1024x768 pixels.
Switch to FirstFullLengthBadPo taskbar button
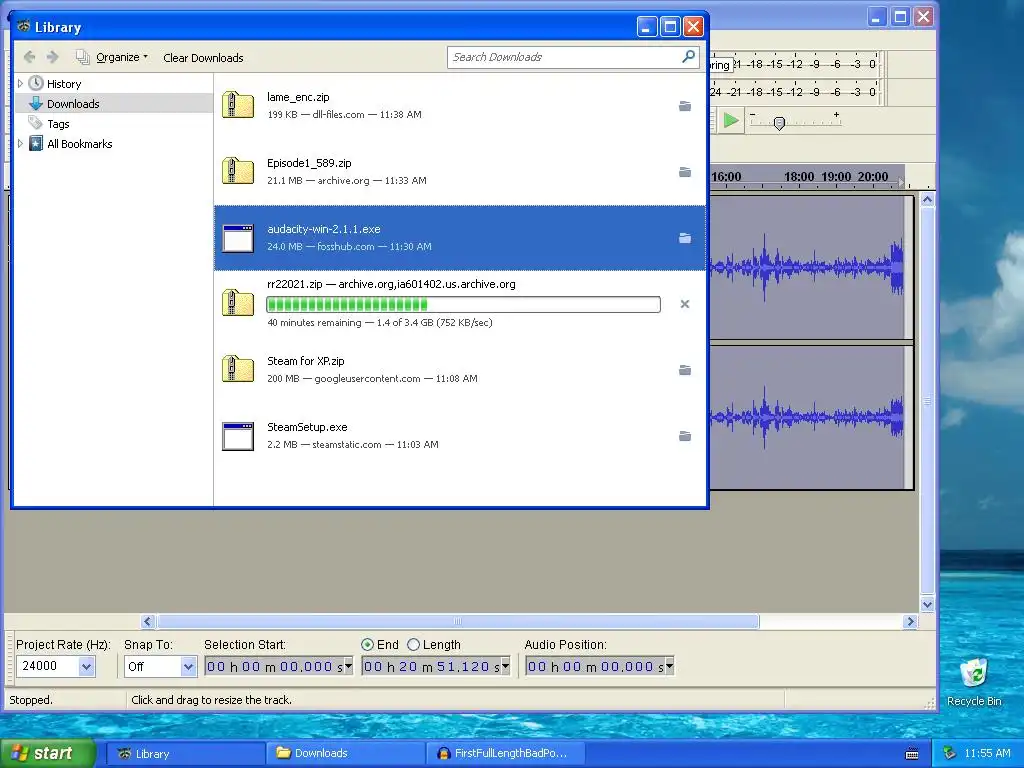(504, 754)
